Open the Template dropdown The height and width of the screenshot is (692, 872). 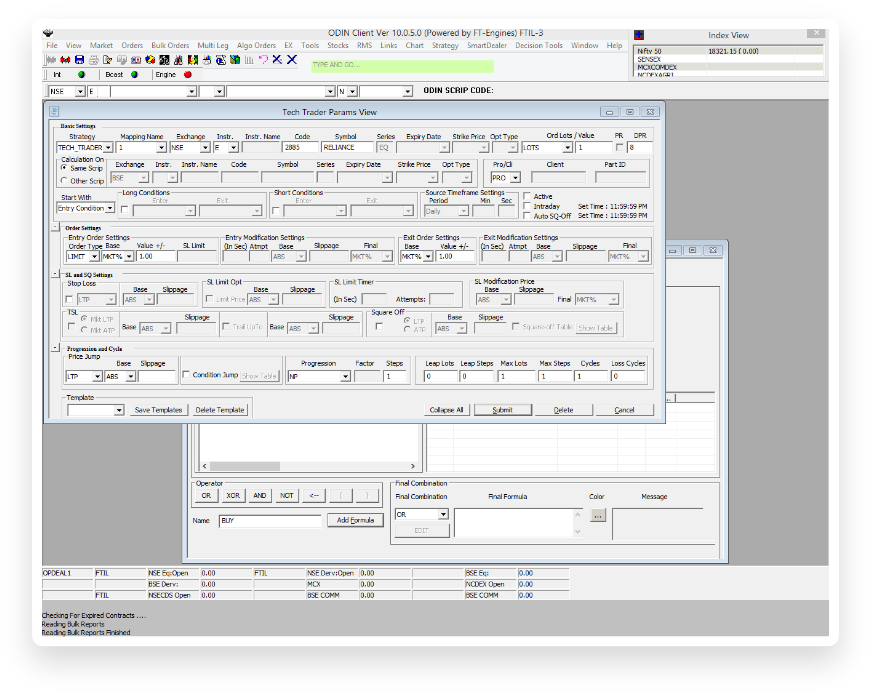[x=119, y=410]
